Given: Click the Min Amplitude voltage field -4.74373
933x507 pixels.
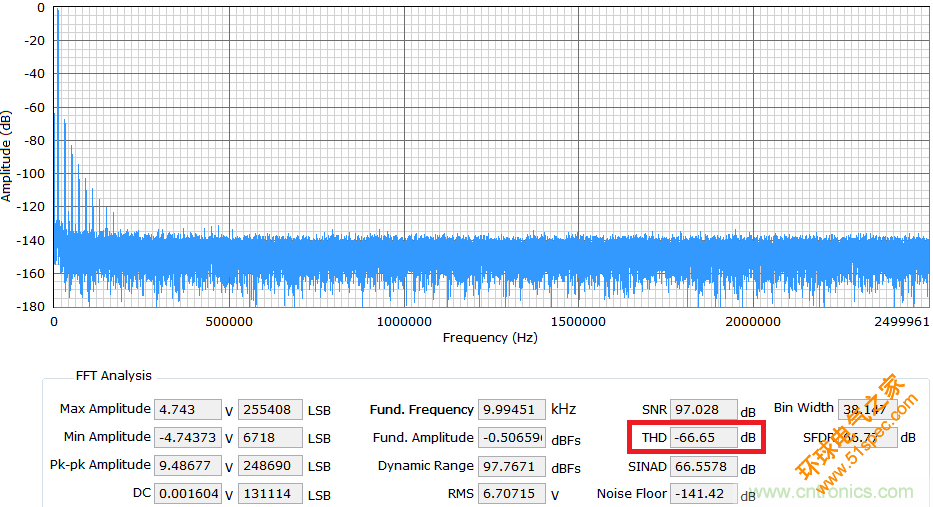Looking at the screenshot, I should click(187, 437).
